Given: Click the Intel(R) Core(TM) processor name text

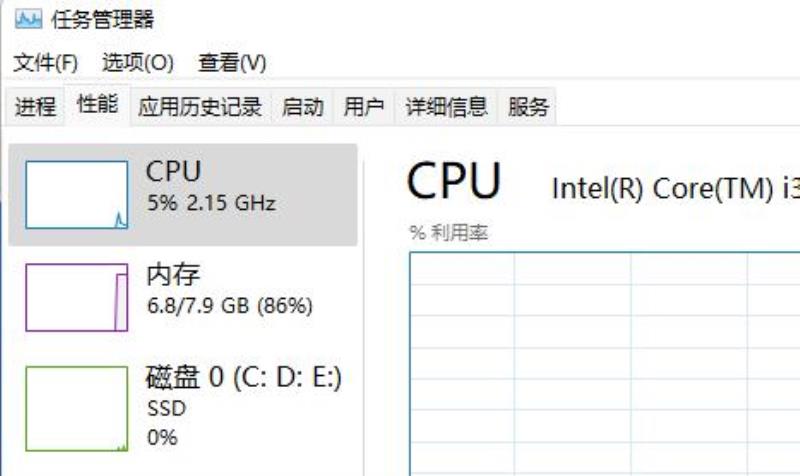Looking at the screenshot, I should click(x=676, y=188).
